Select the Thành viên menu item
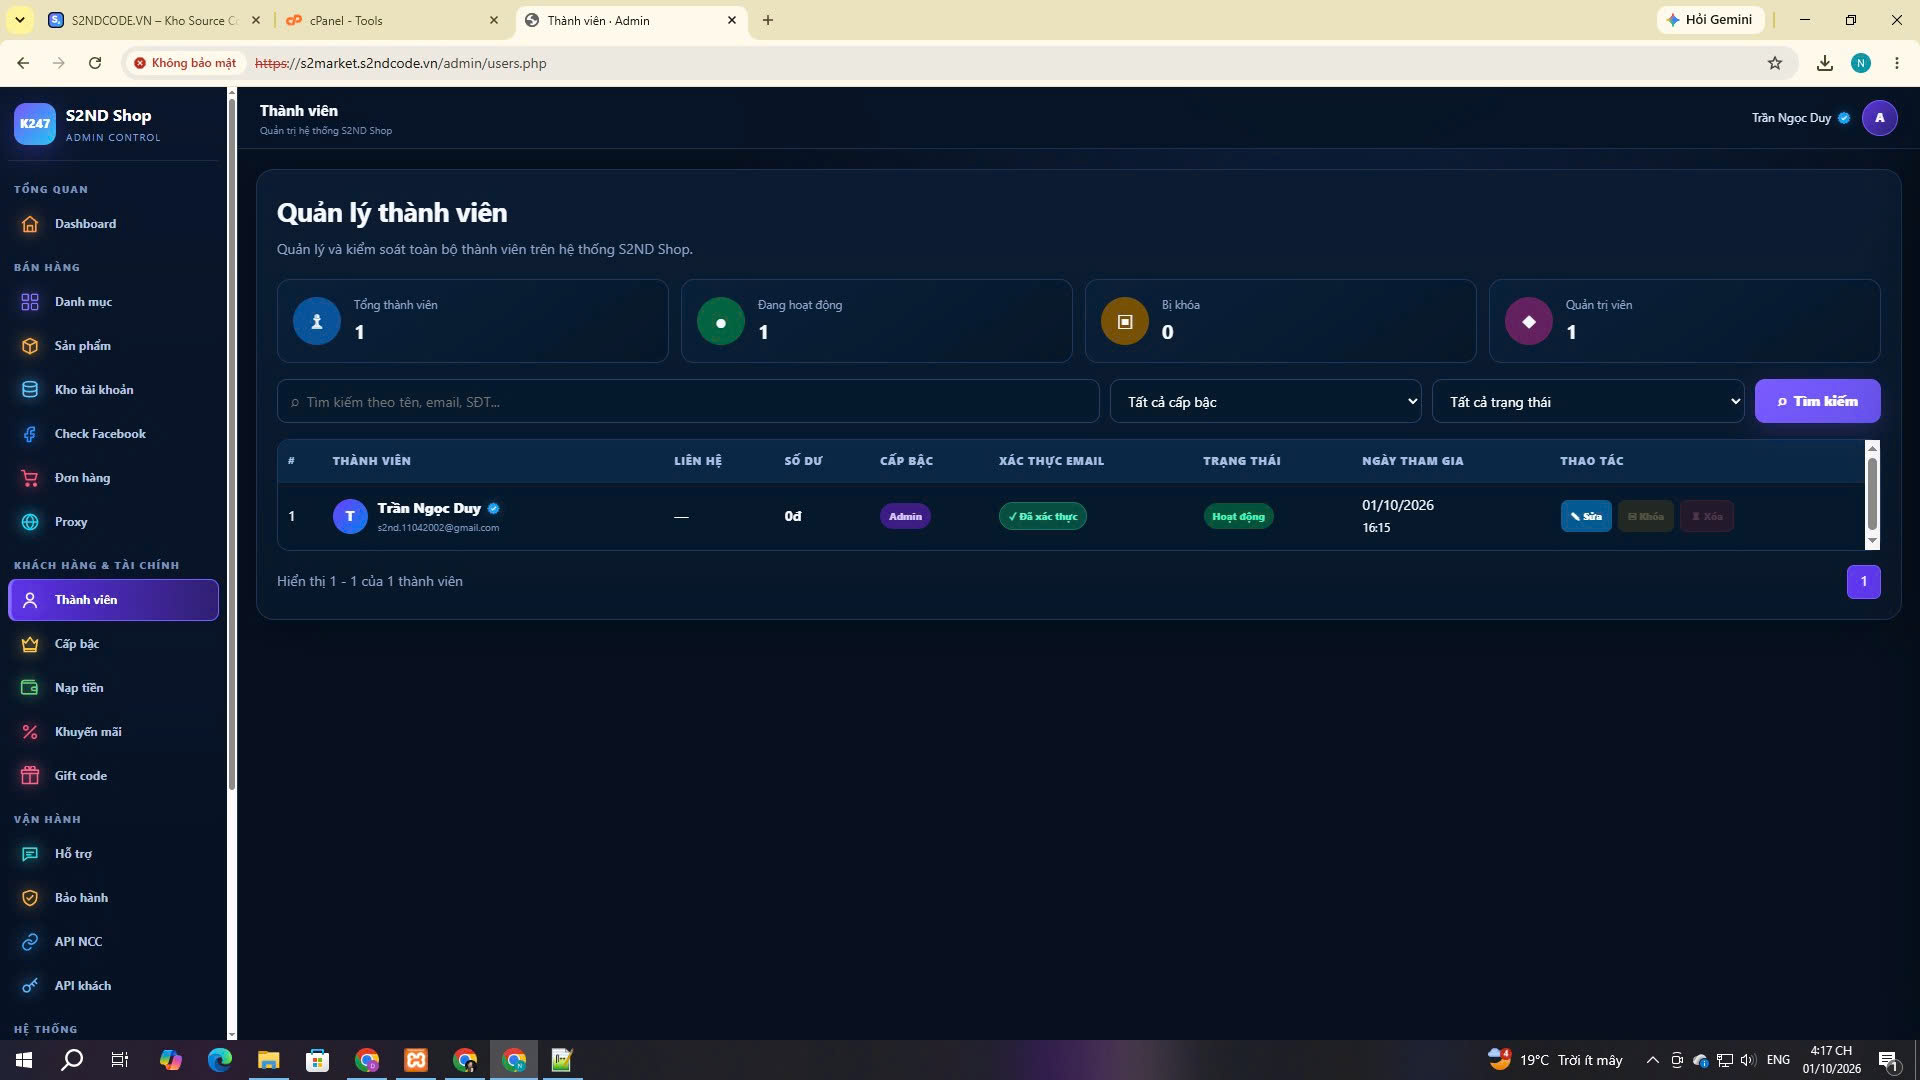Viewport: 1920px width, 1080px height. (113, 600)
